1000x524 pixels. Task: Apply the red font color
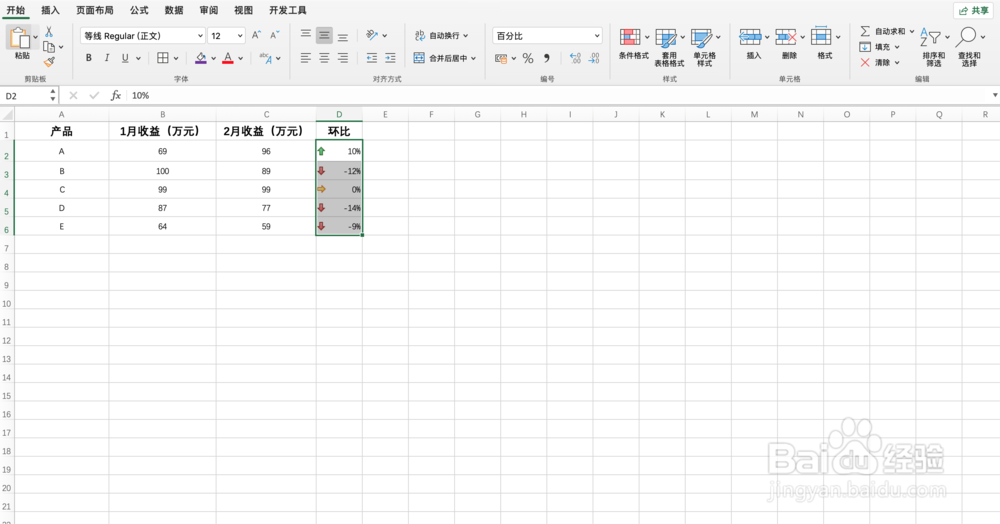tap(228, 58)
